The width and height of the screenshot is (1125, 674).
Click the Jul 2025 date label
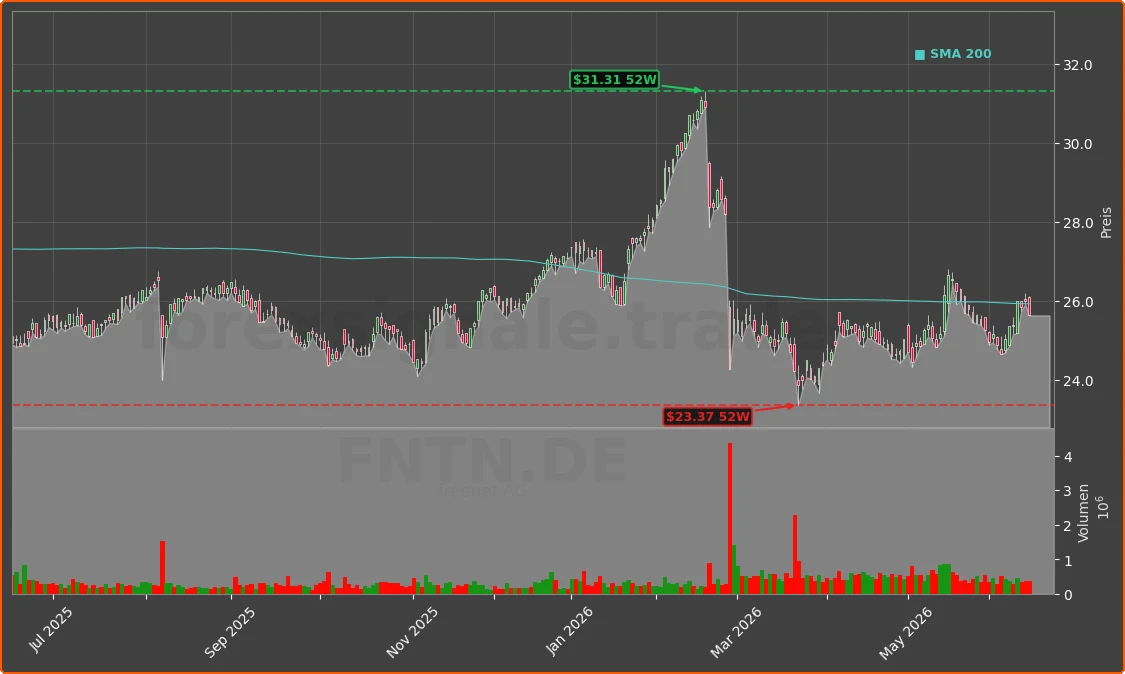[50, 629]
